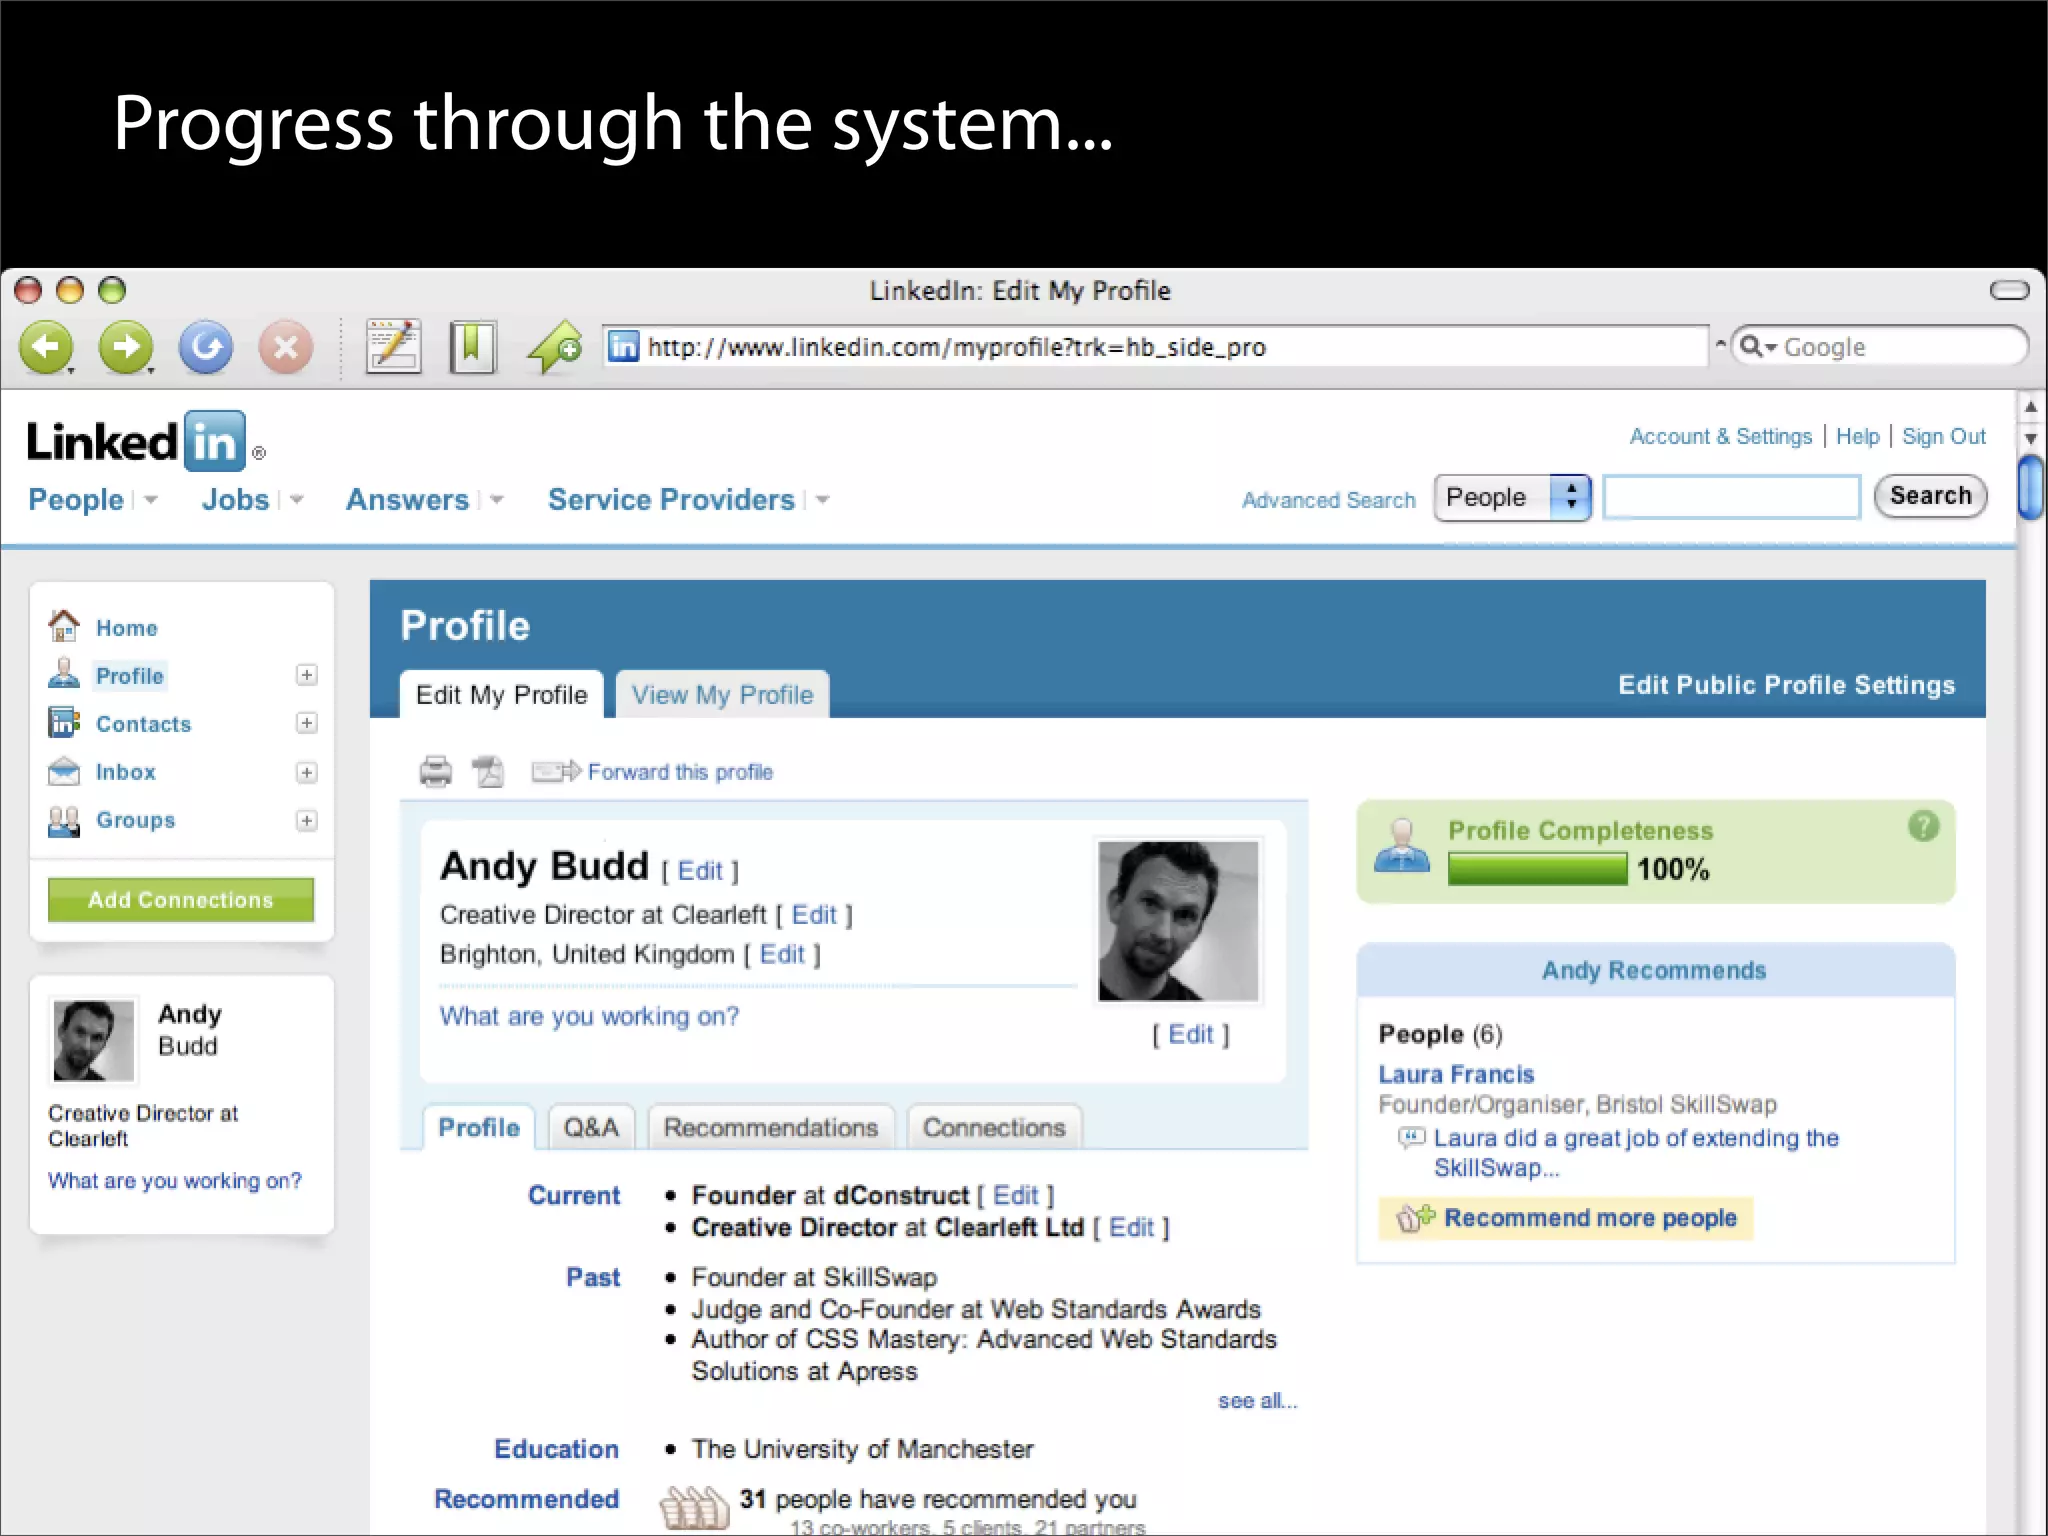The width and height of the screenshot is (2048, 1536).
Task: Click the PDF export icon
Action: [x=489, y=772]
